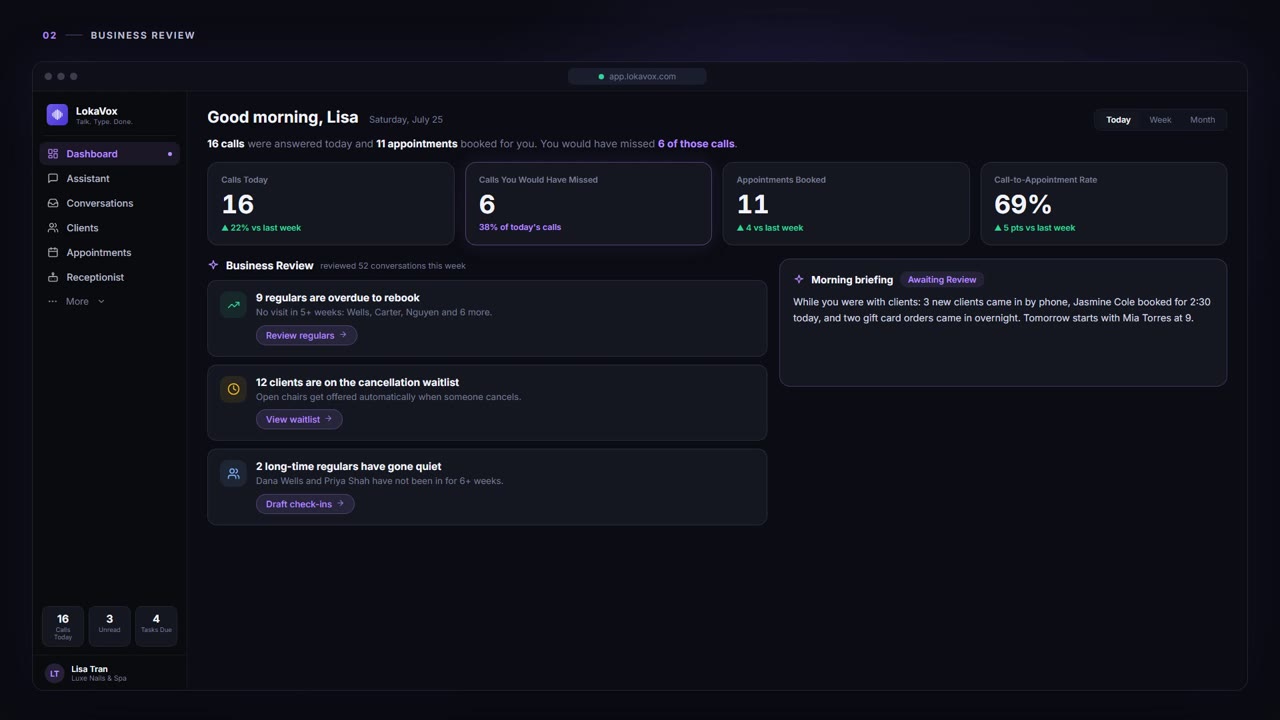Click the 4 Tasks Due sidebar tile
This screenshot has width=1280, height=720.
click(156, 626)
